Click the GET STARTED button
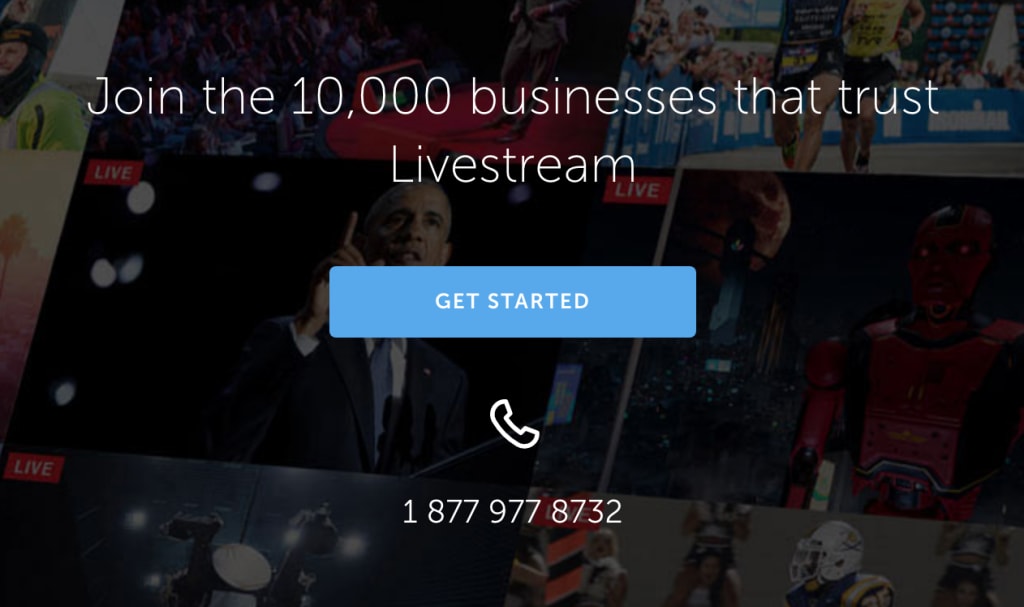The width and height of the screenshot is (1024, 607). 512,301
